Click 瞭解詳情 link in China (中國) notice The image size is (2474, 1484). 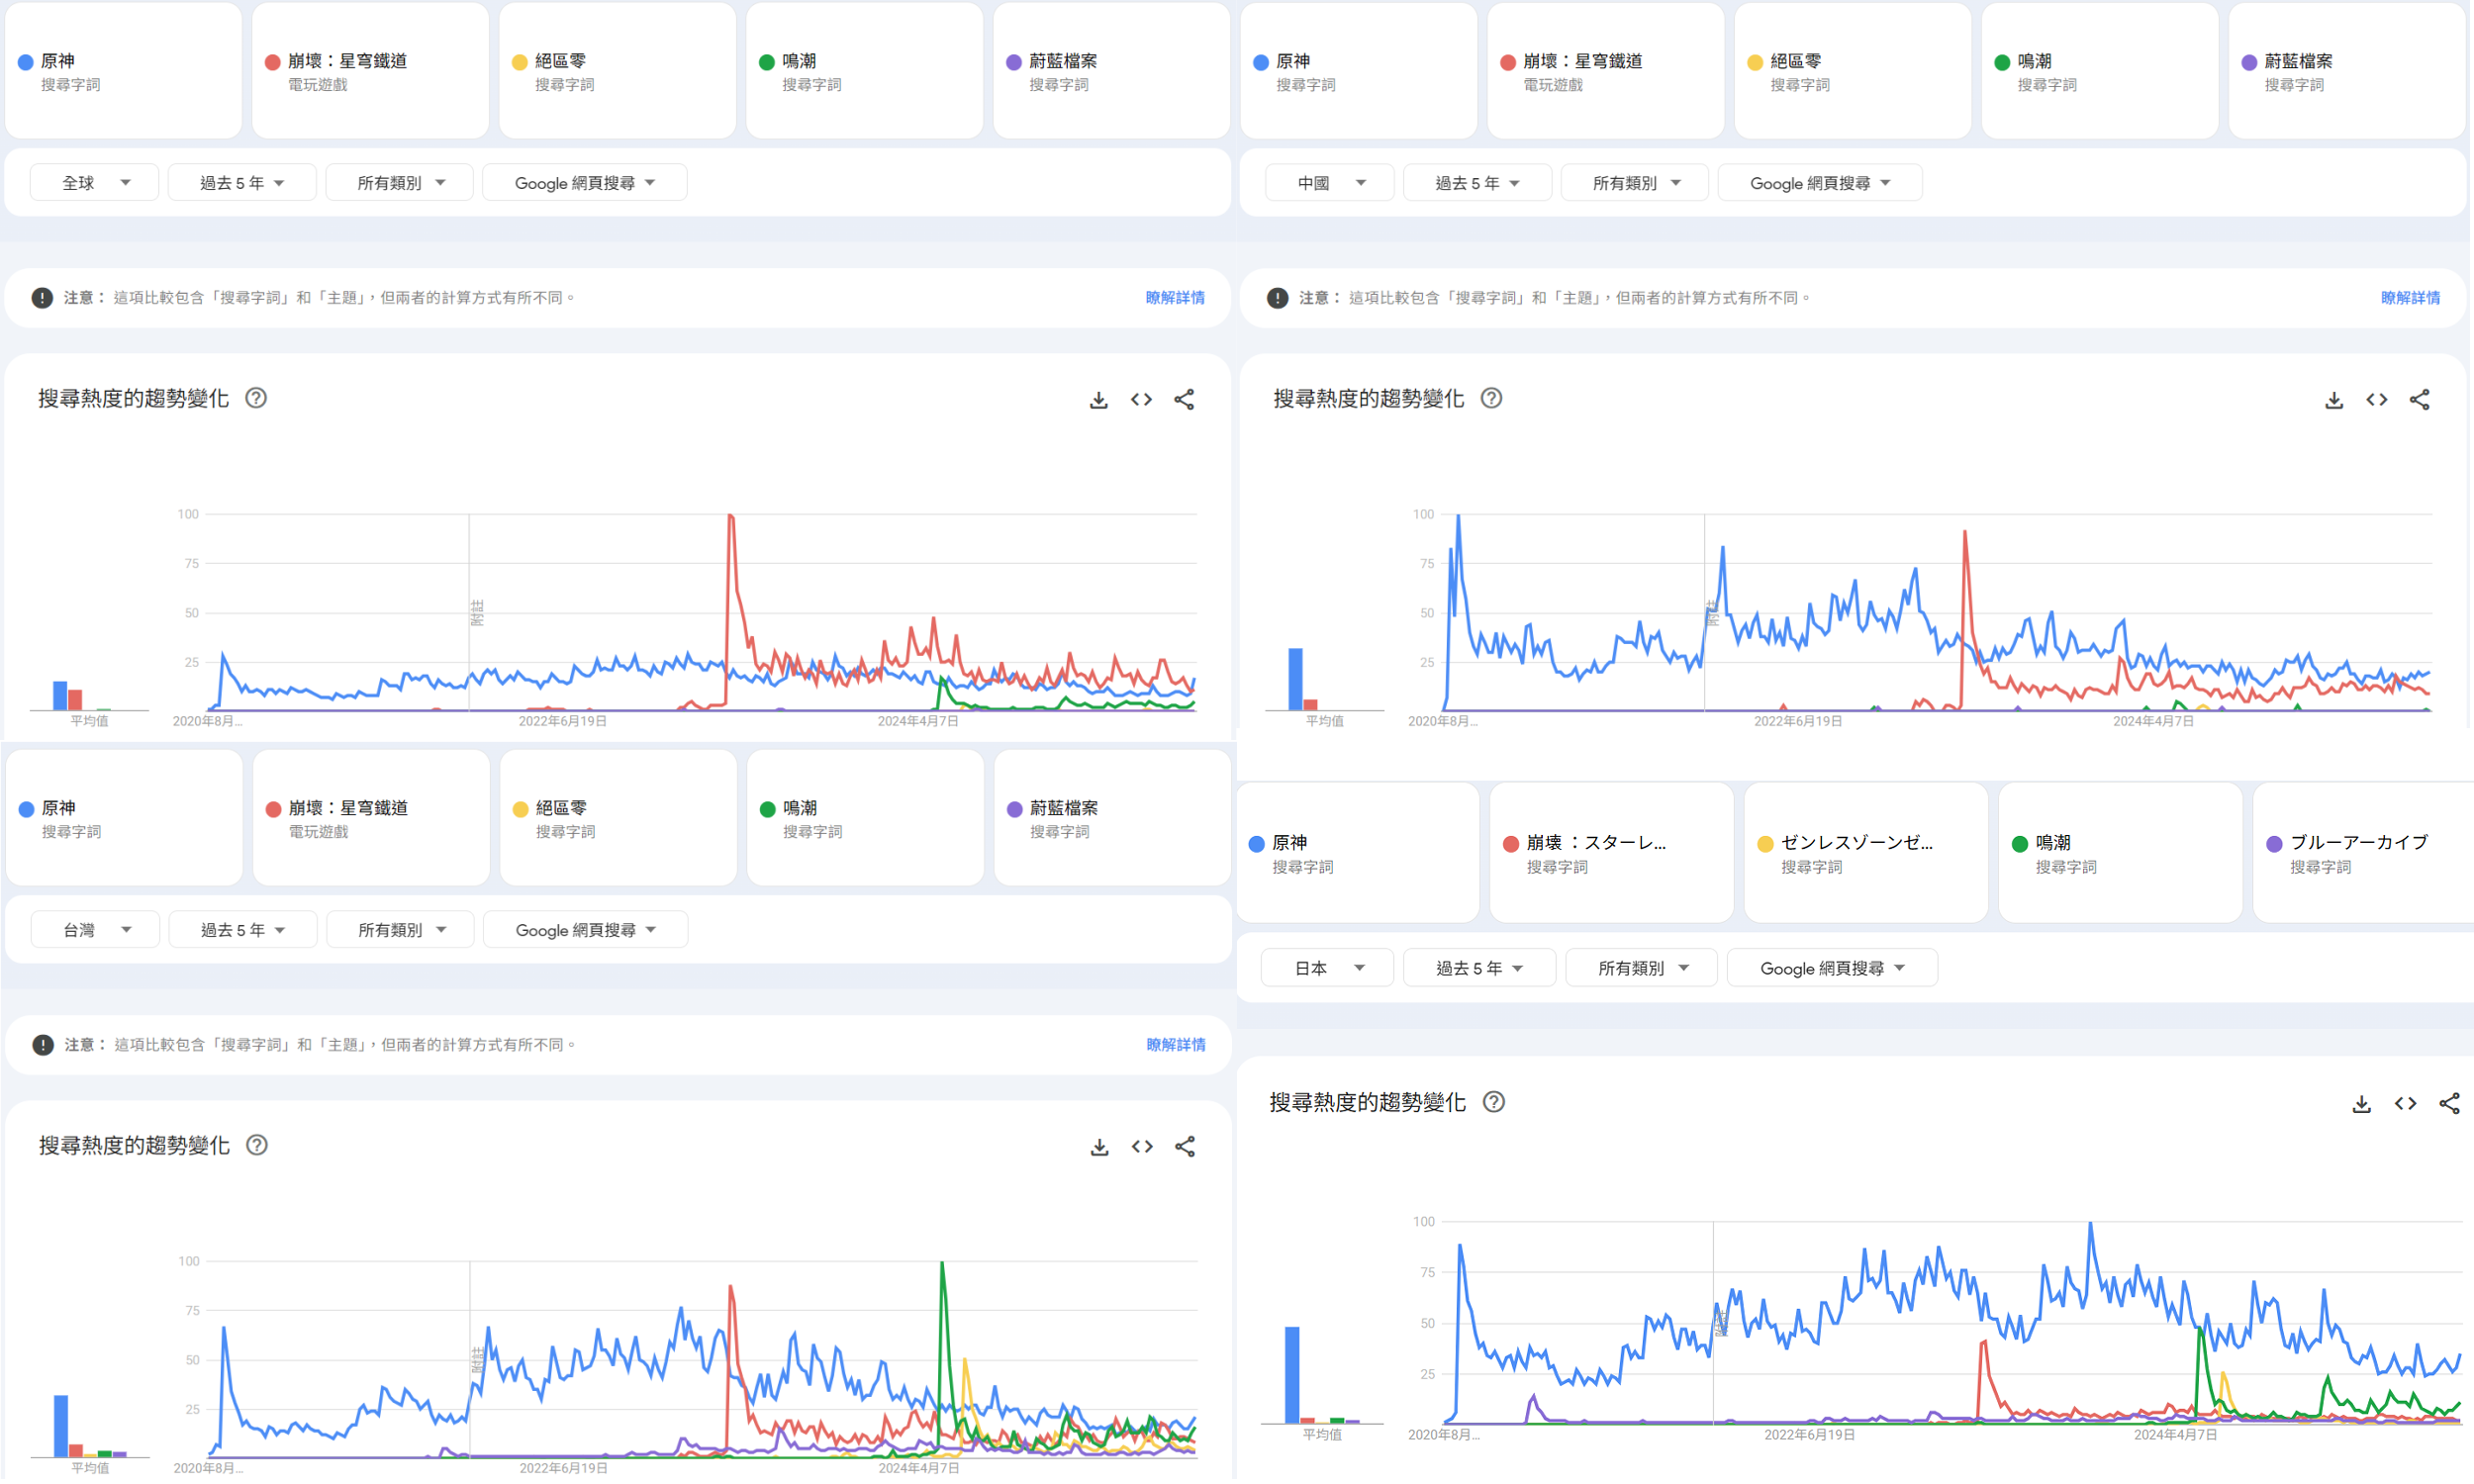click(x=2409, y=298)
